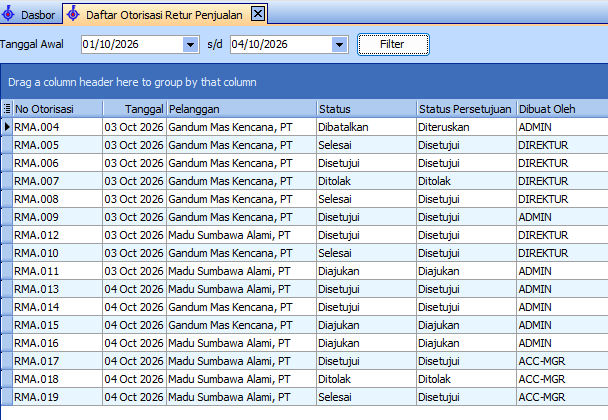608x420 pixels.
Task: Click the Diteruskan approval status cell
Action: click(x=466, y=127)
